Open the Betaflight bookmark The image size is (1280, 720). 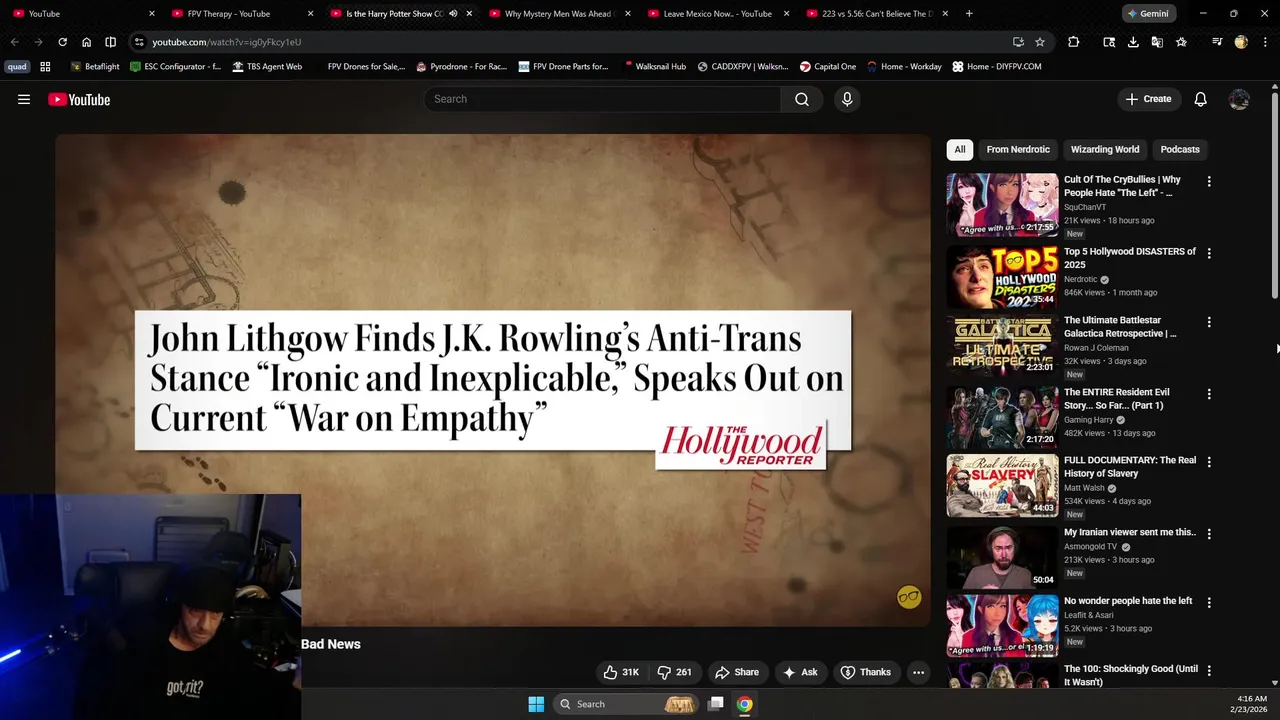95,66
